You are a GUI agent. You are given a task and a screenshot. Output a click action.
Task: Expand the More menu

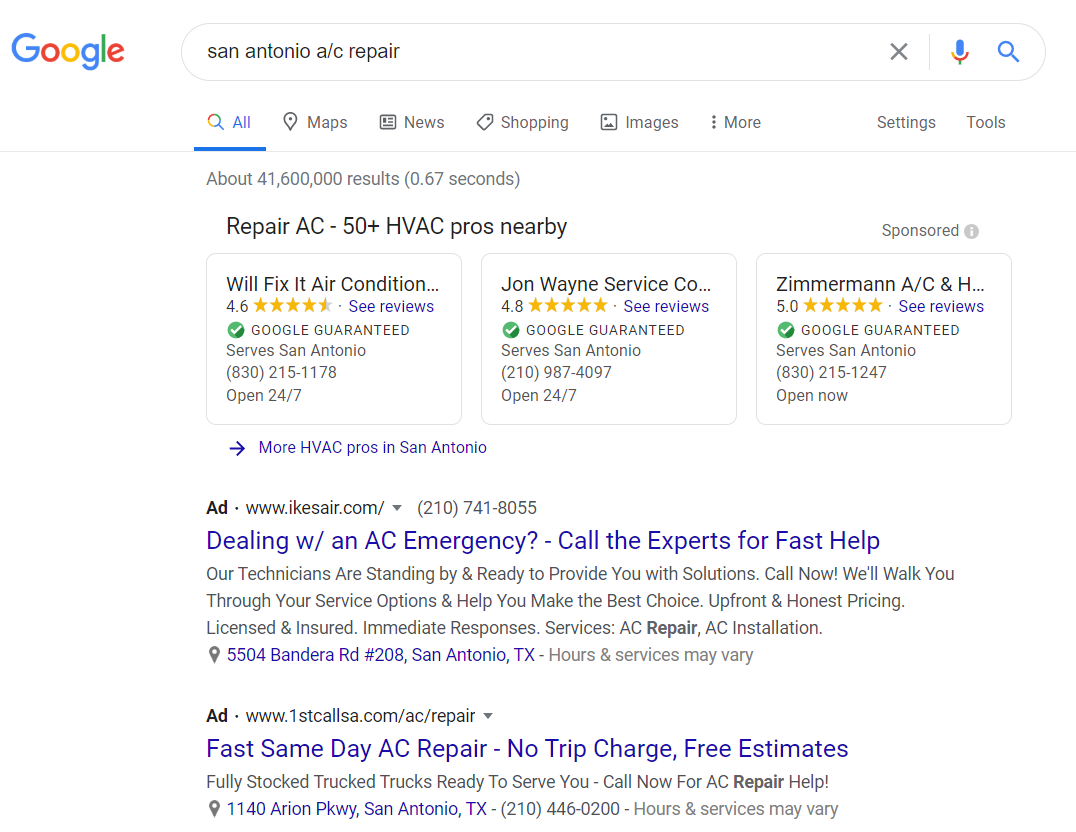[x=736, y=123]
